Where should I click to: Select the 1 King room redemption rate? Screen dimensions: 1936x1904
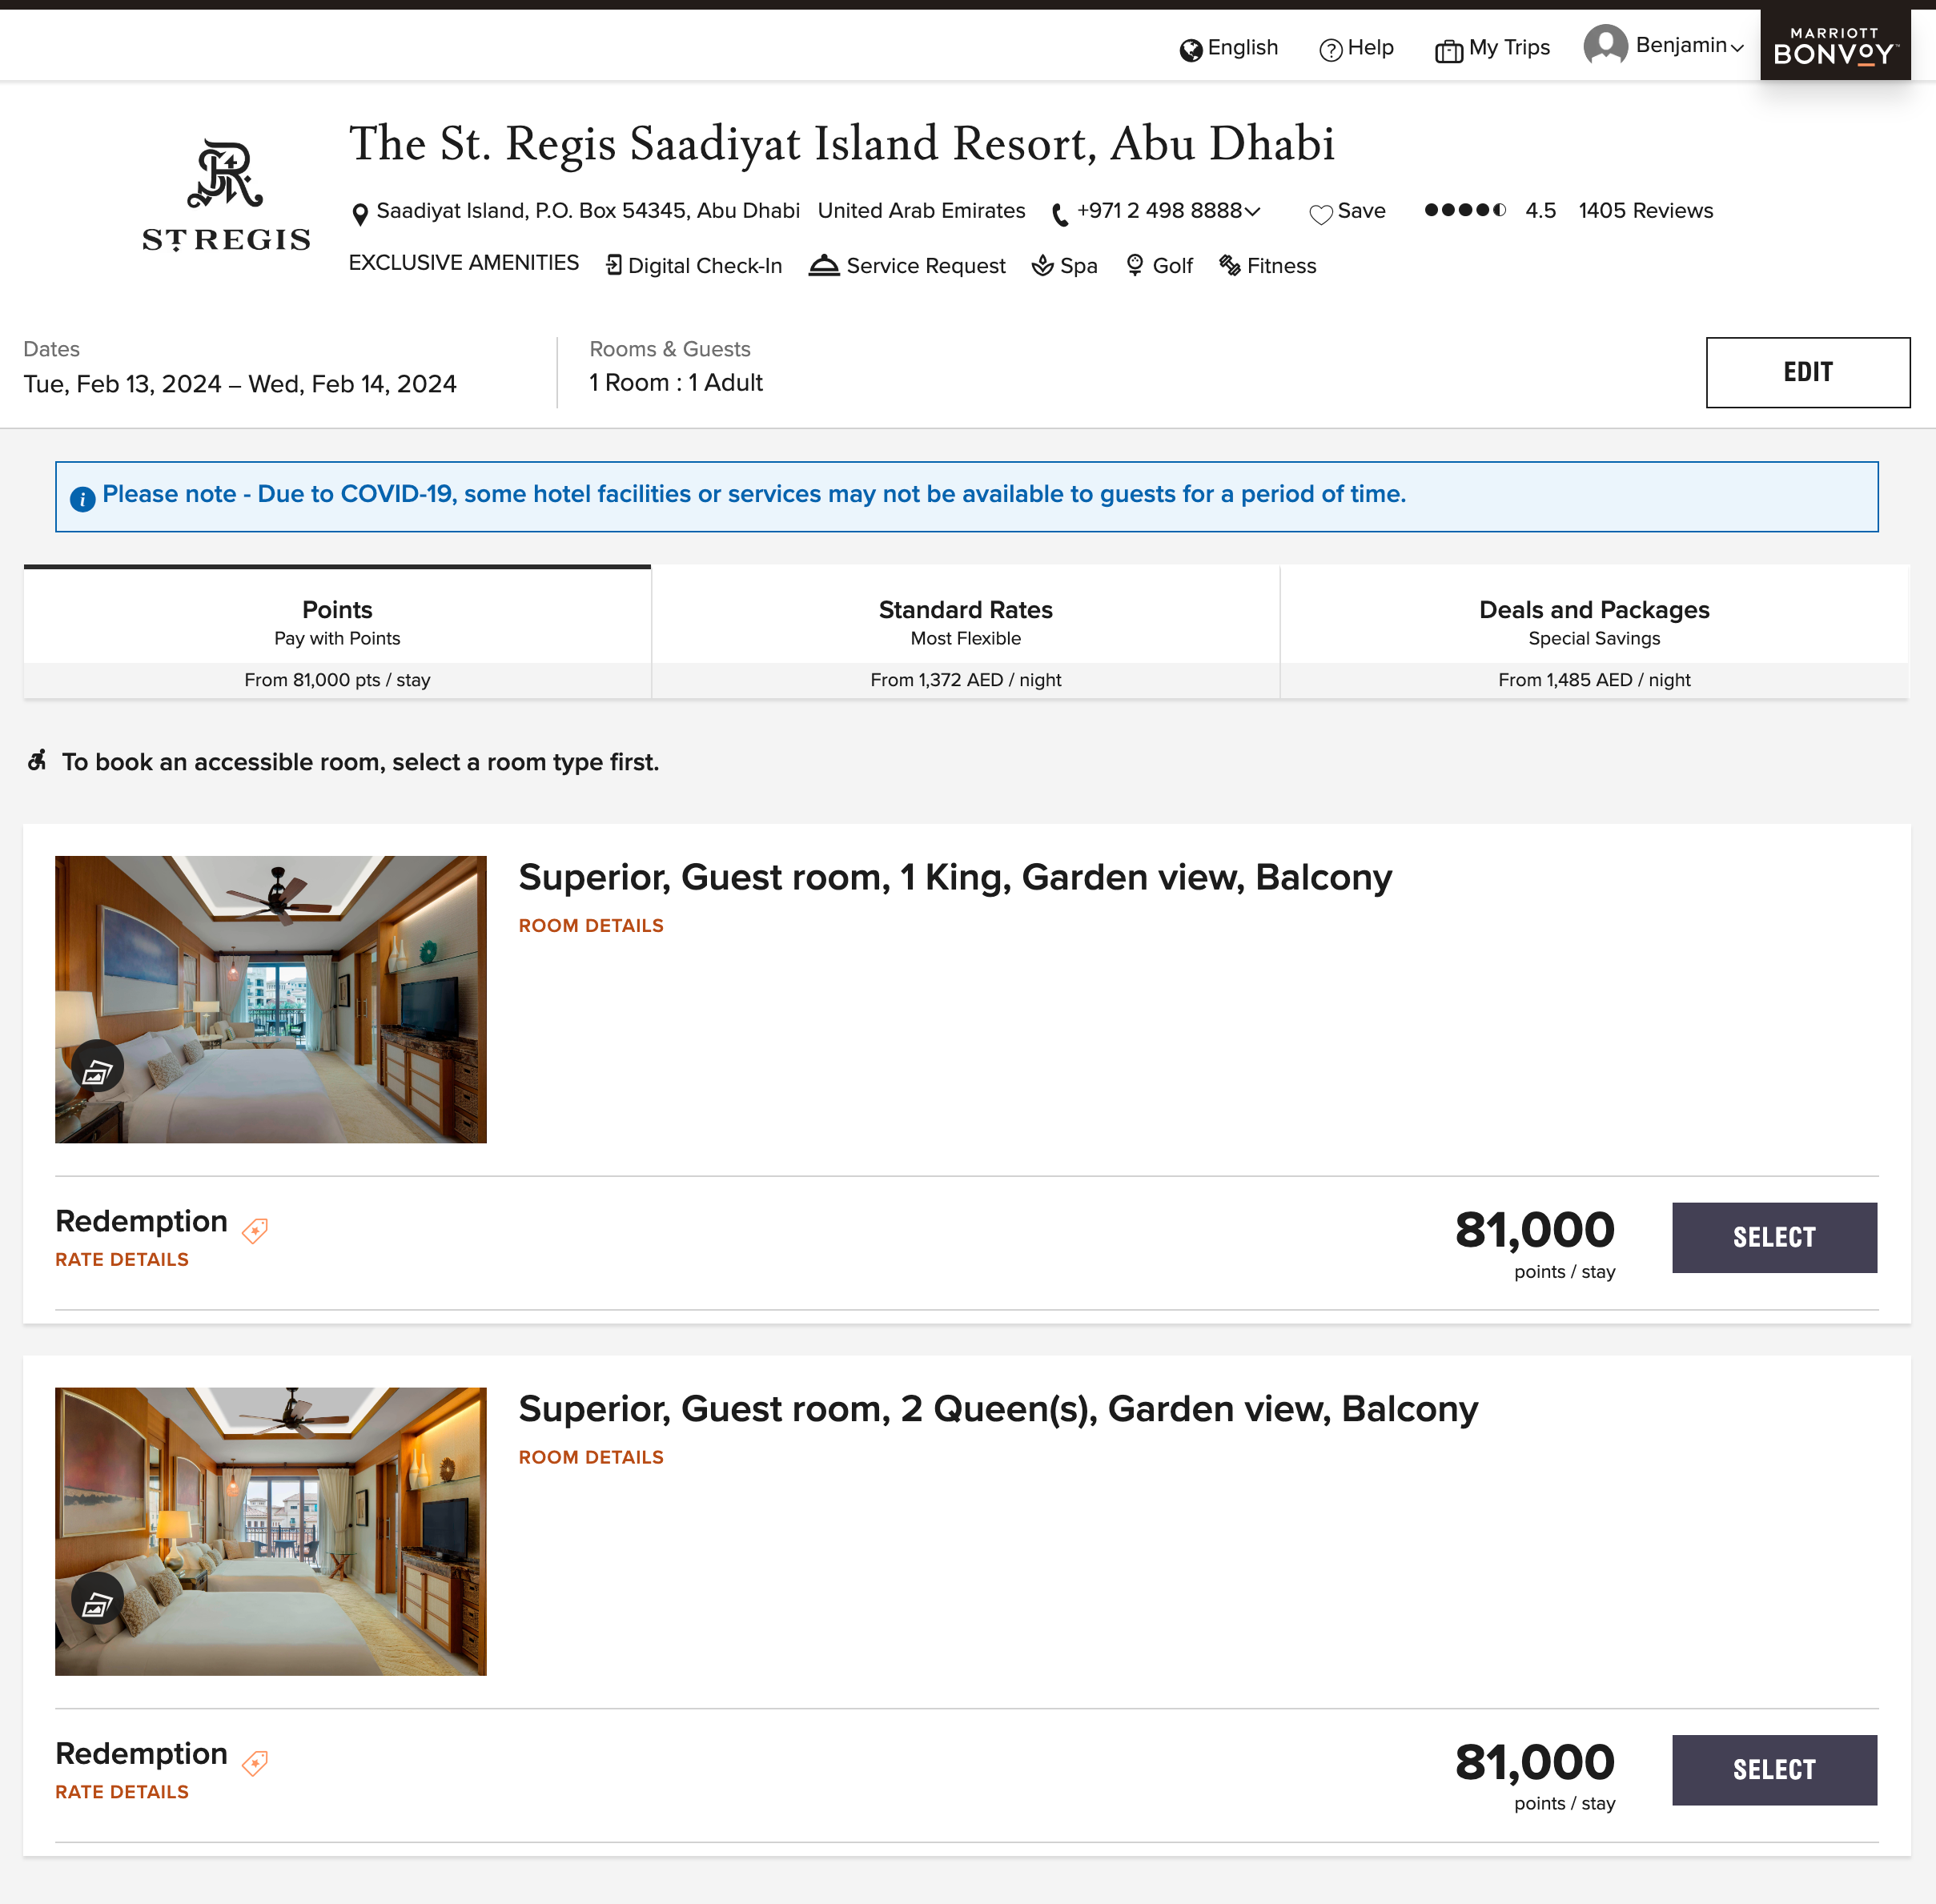point(1774,1237)
